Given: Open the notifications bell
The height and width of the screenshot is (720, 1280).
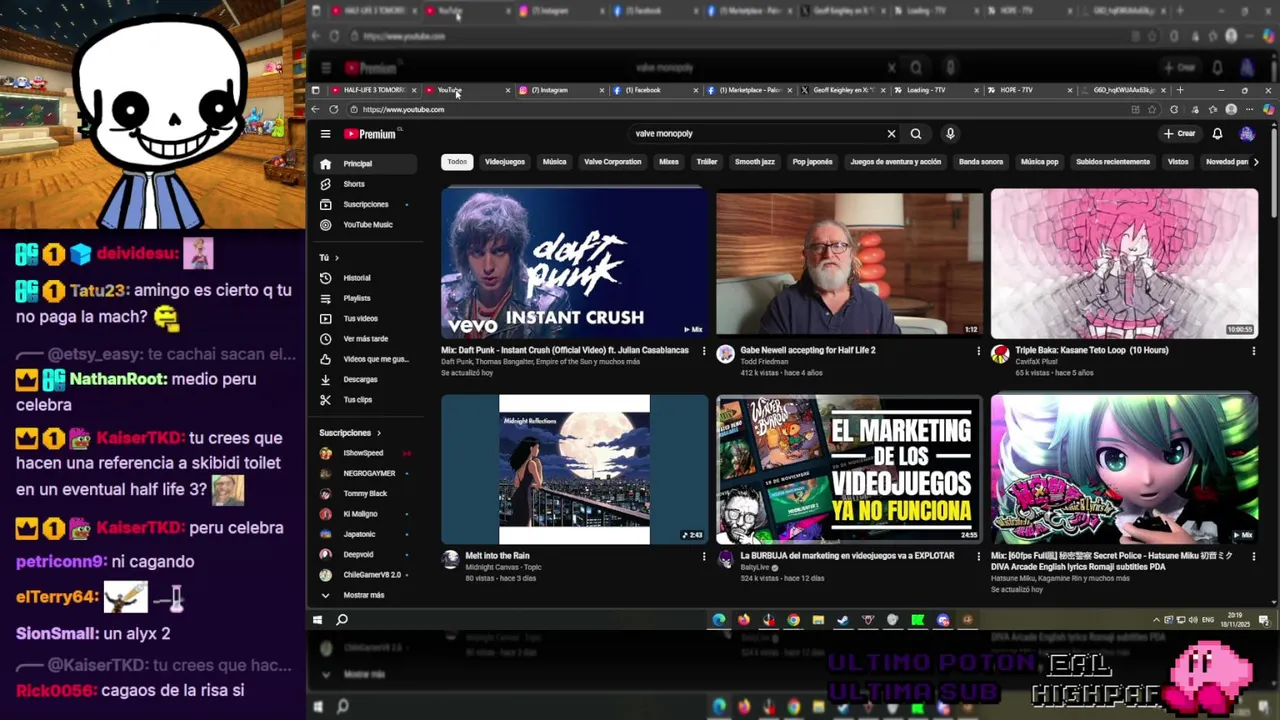Looking at the screenshot, I should point(1217,134).
